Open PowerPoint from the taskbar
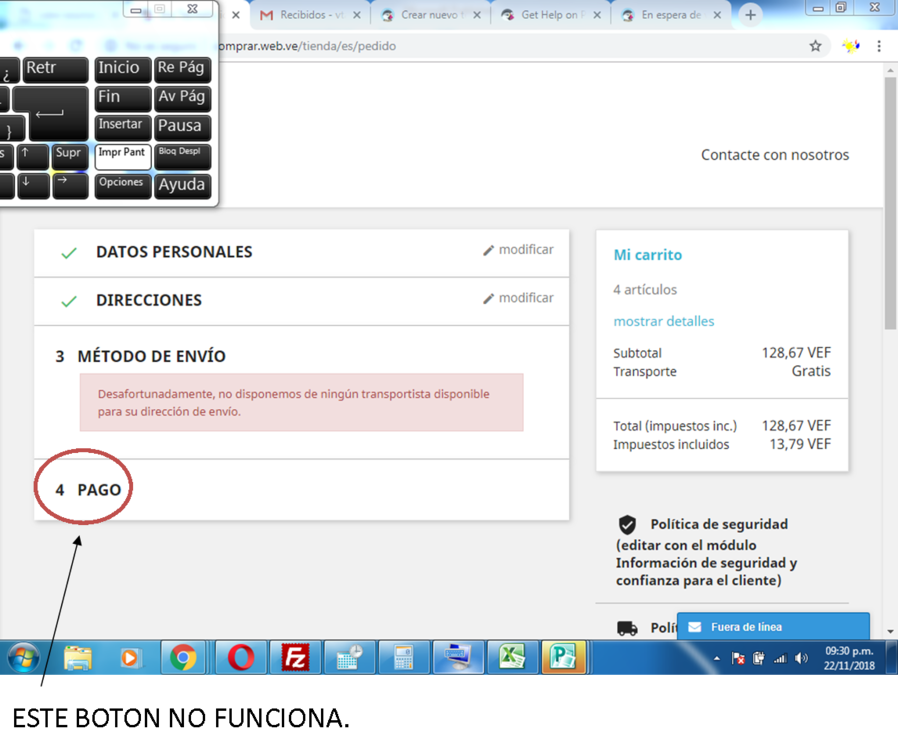The image size is (898, 750). [x=563, y=658]
